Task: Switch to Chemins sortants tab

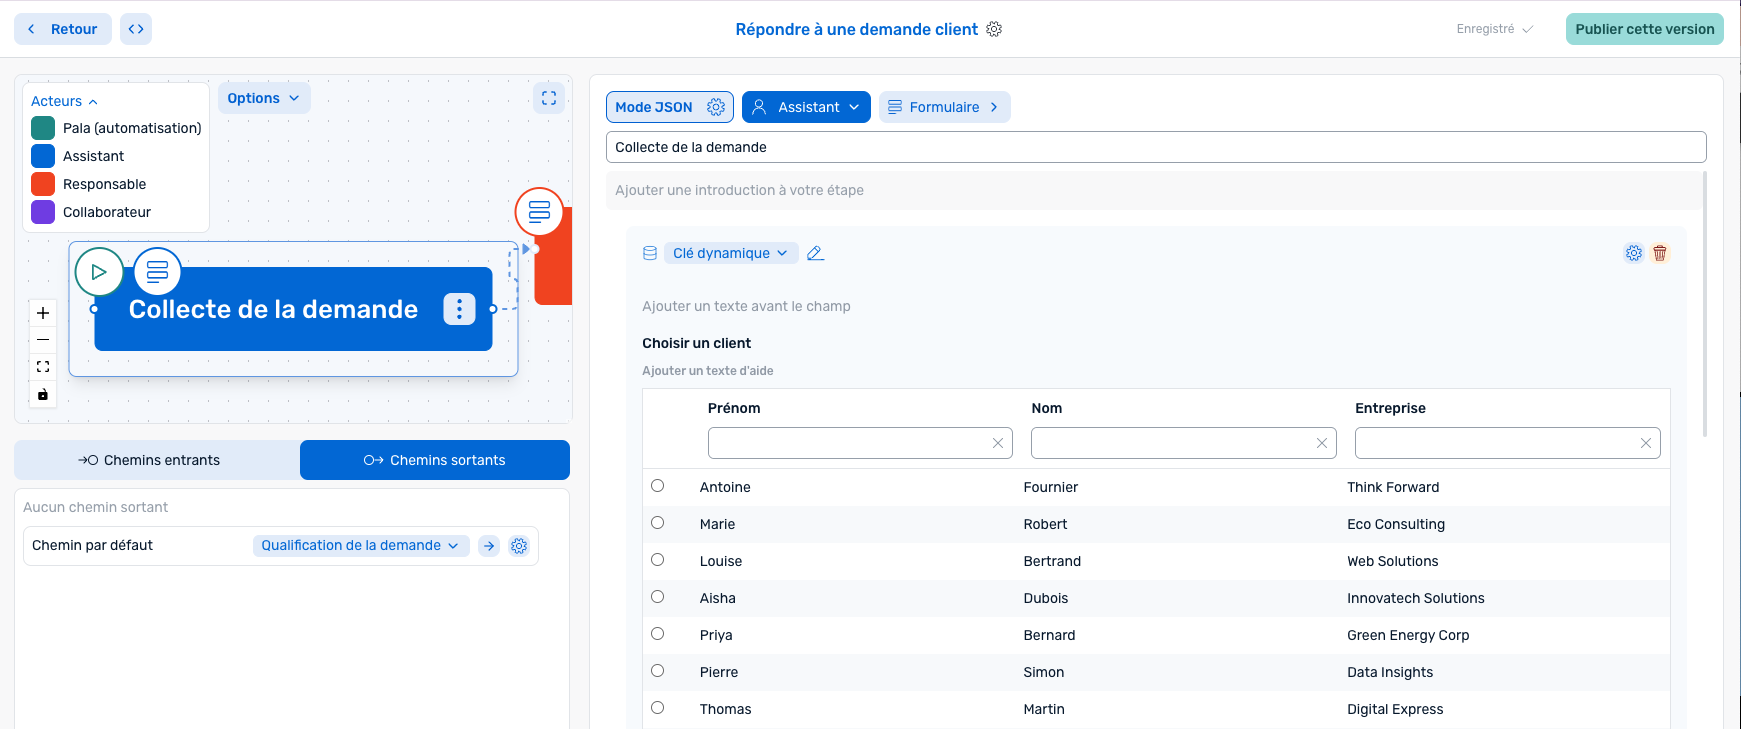Action: click(x=435, y=460)
